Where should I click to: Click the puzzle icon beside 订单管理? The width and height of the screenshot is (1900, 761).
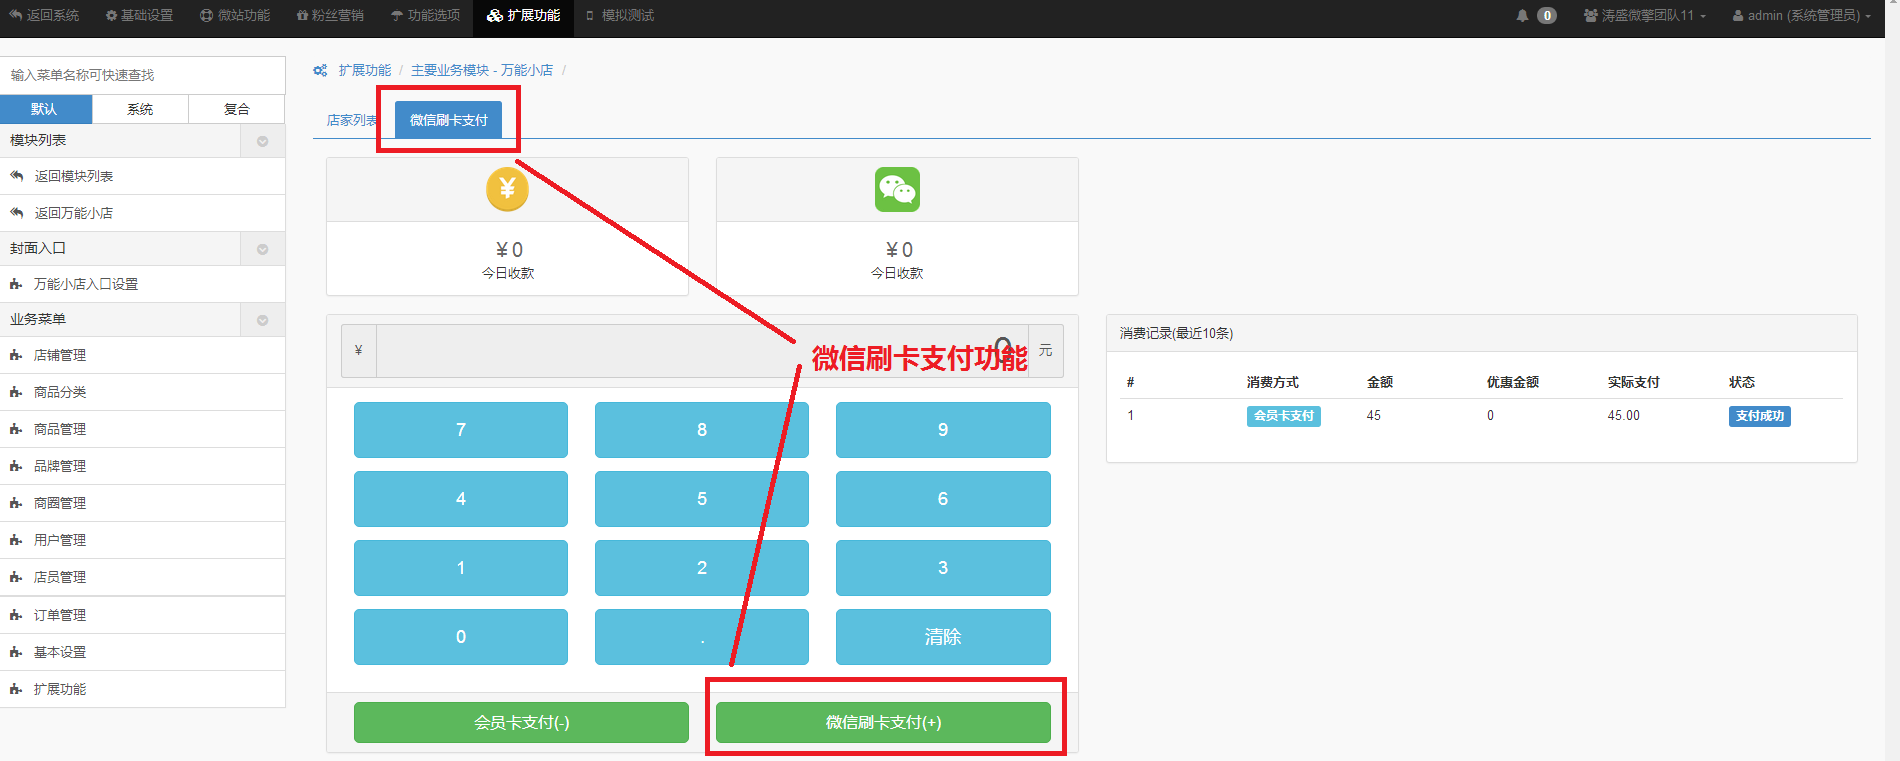(x=16, y=615)
